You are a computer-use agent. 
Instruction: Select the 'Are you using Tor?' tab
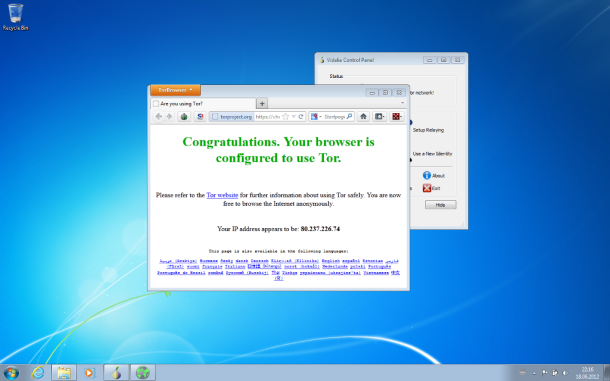click(x=203, y=104)
